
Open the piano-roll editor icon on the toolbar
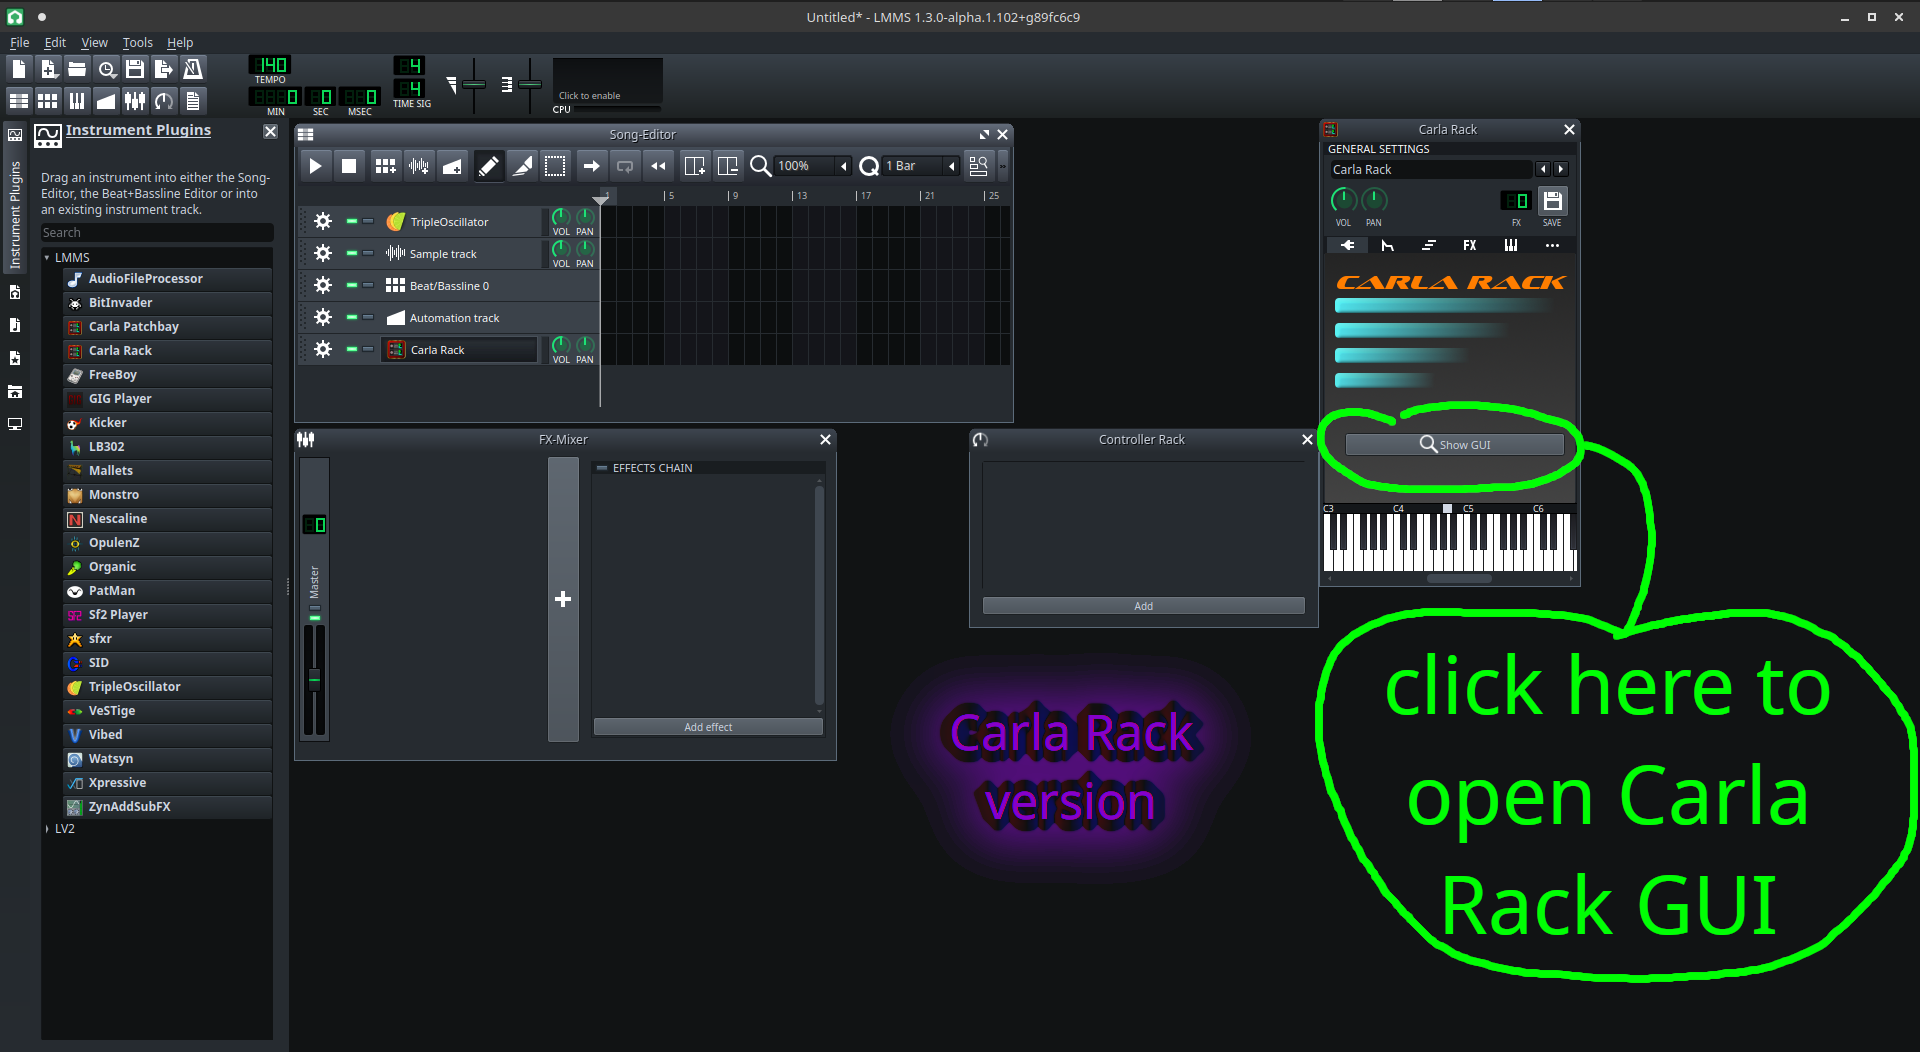[x=76, y=100]
